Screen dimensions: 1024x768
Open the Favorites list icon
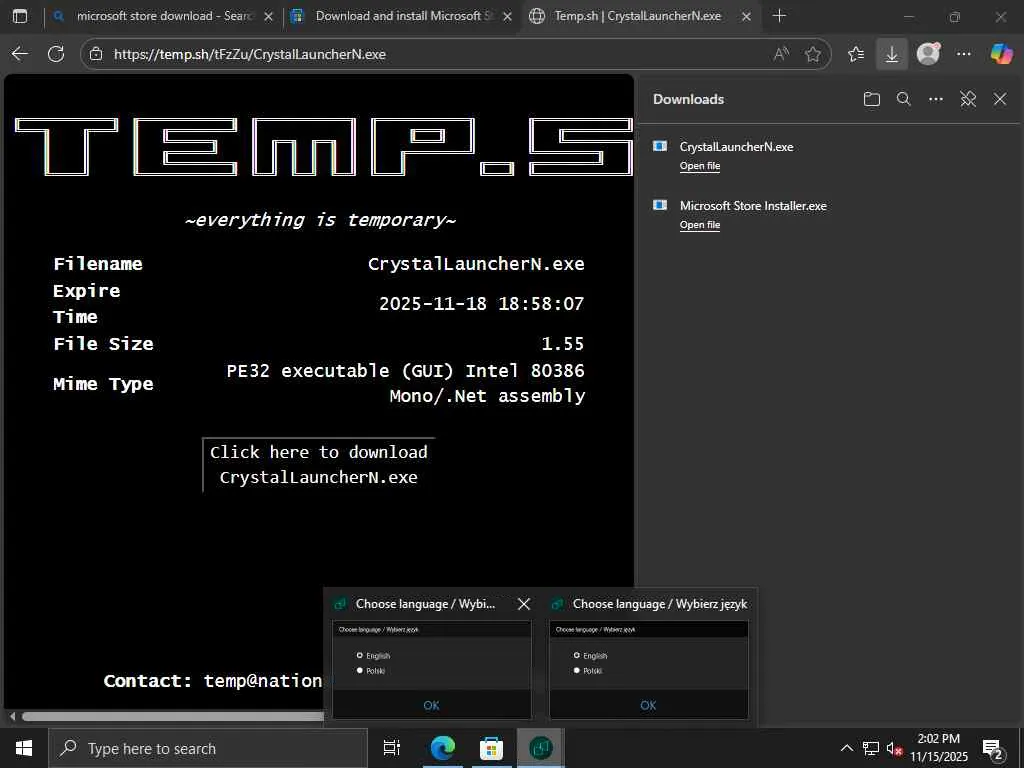point(856,54)
